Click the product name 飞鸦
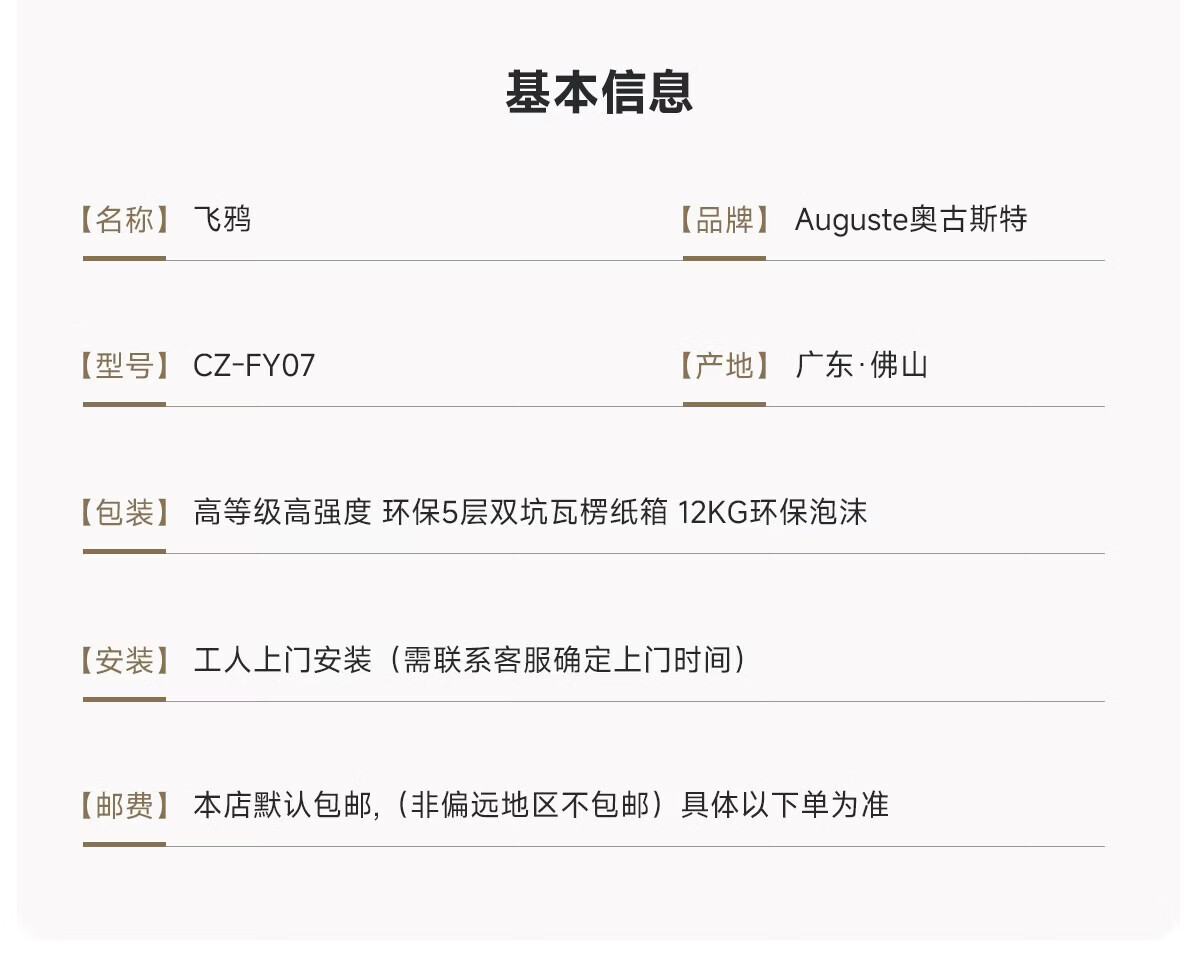 coord(222,220)
